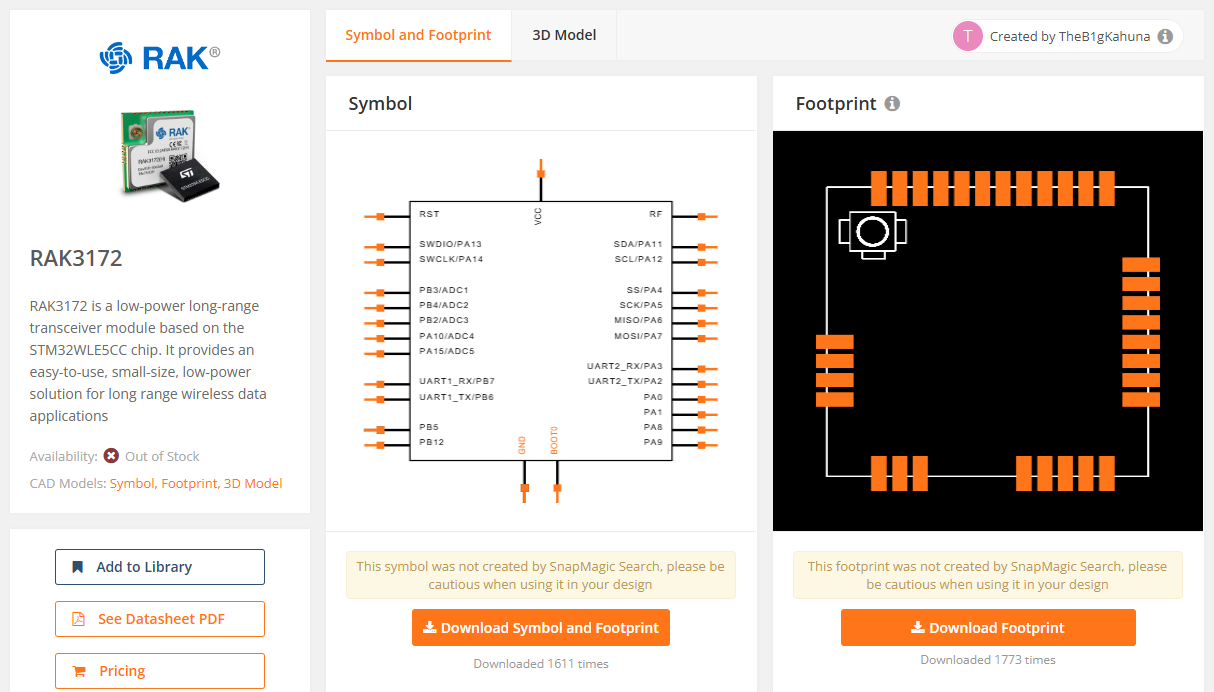Click the RAK3172 title text
The height and width of the screenshot is (692, 1214).
tap(76, 258)
